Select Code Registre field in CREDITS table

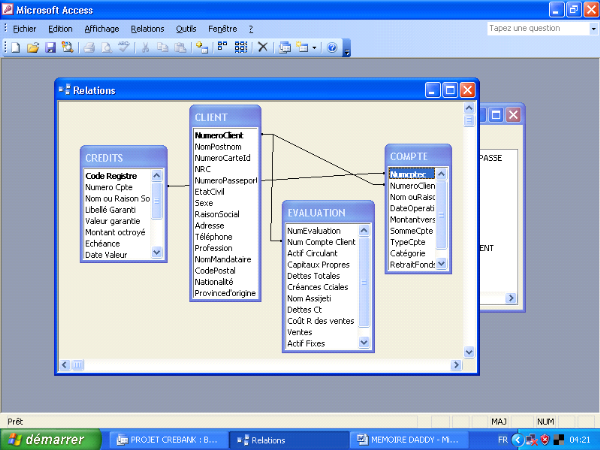pos(110,175)
